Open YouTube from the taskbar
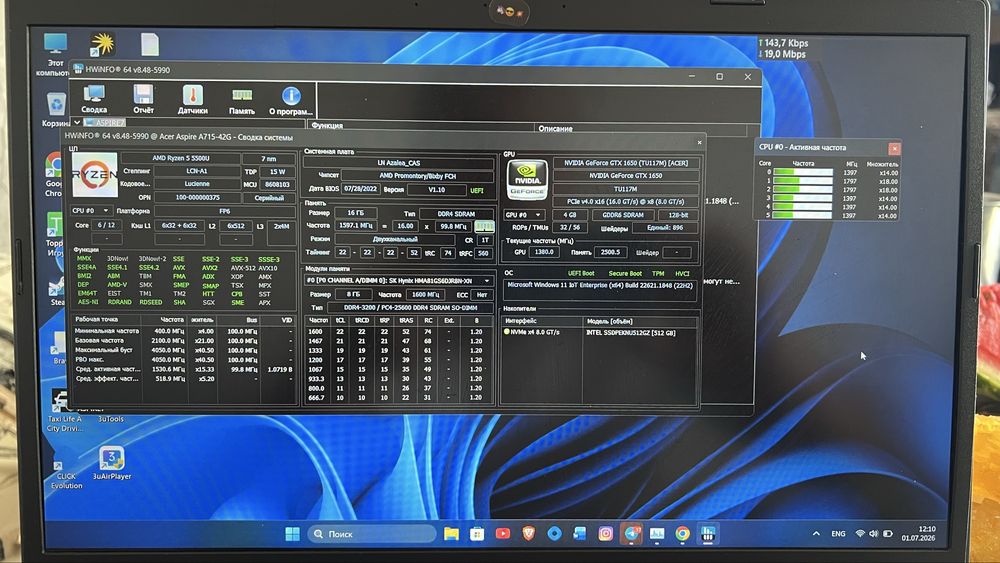This screenshot has height=563, width=1000. pyautogui.click(x=503, y=534)
